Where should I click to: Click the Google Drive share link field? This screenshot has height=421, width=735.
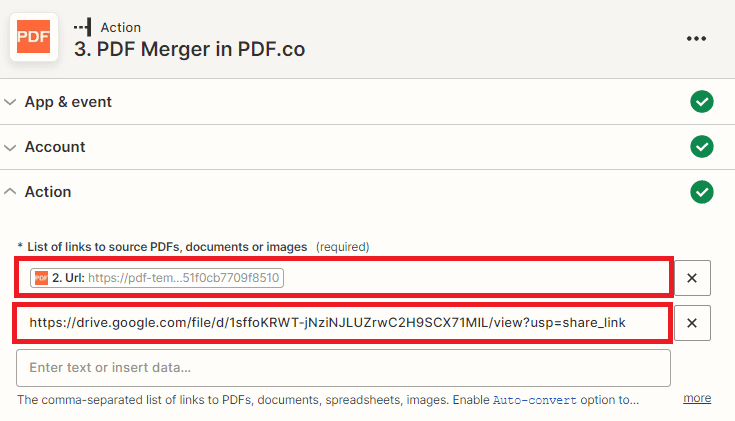(343, 322)
